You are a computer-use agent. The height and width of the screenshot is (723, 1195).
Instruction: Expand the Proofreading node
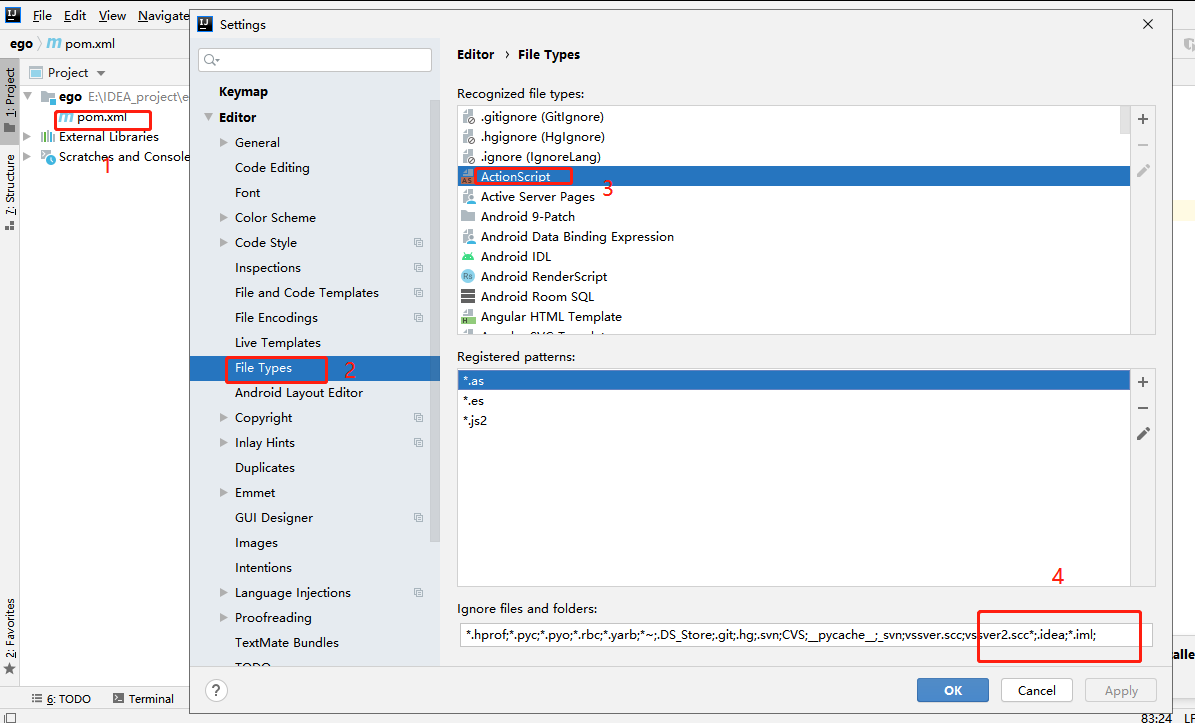(x=223, y=618)
